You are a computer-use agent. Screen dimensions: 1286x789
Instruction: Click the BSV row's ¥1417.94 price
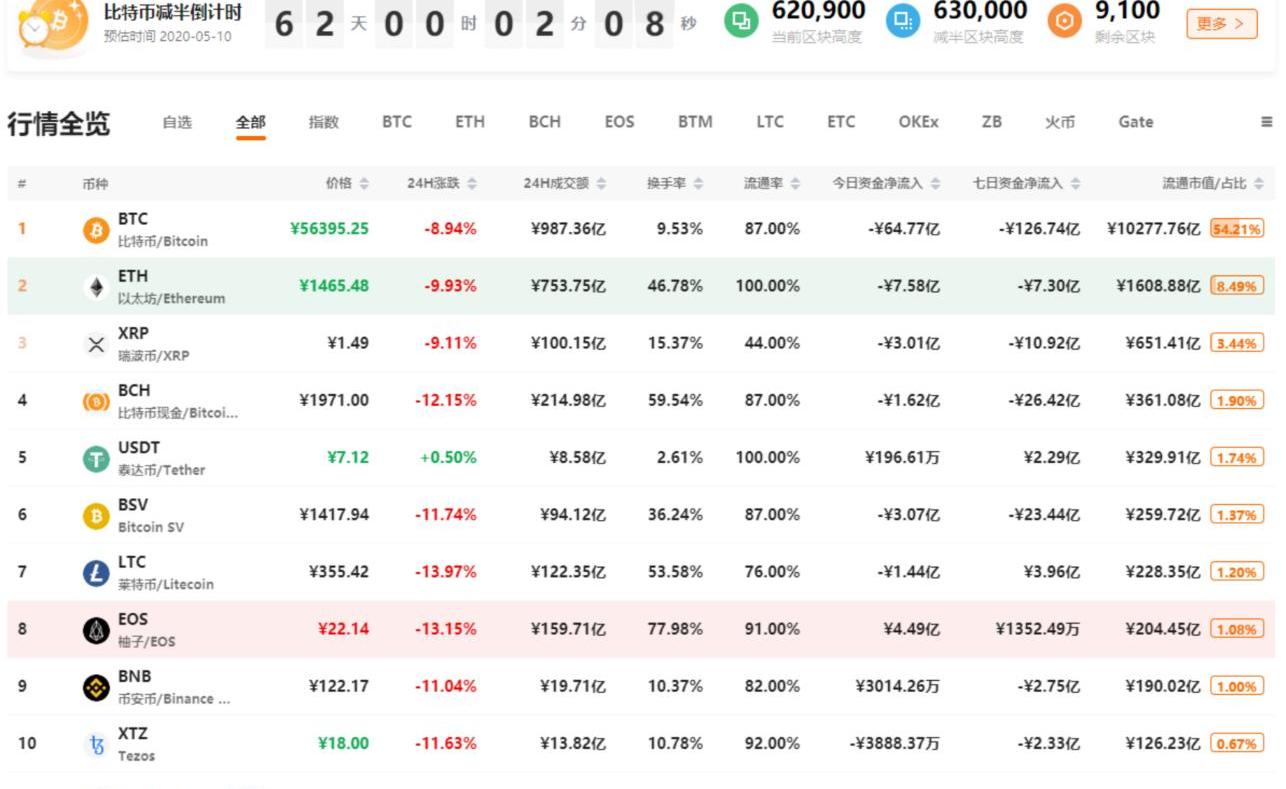tap(334, 515)
